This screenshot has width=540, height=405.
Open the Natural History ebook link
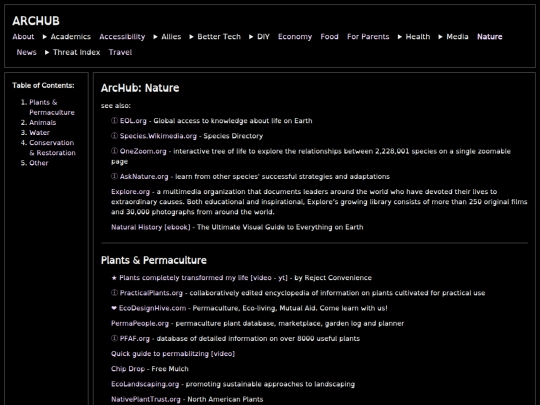pyautogui.click(x=150, y=227)
